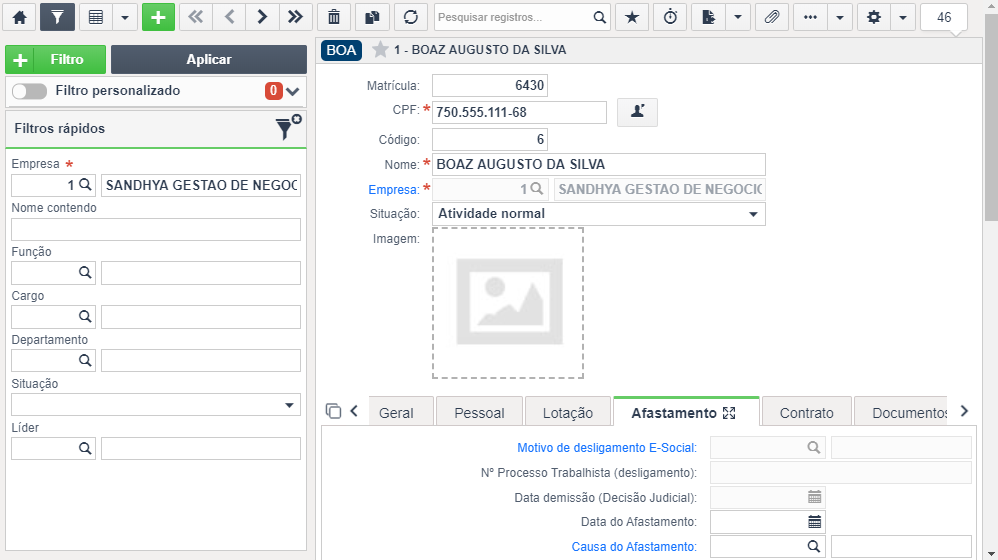
Task: Open settings gear
Action: [x=874, y=17]
